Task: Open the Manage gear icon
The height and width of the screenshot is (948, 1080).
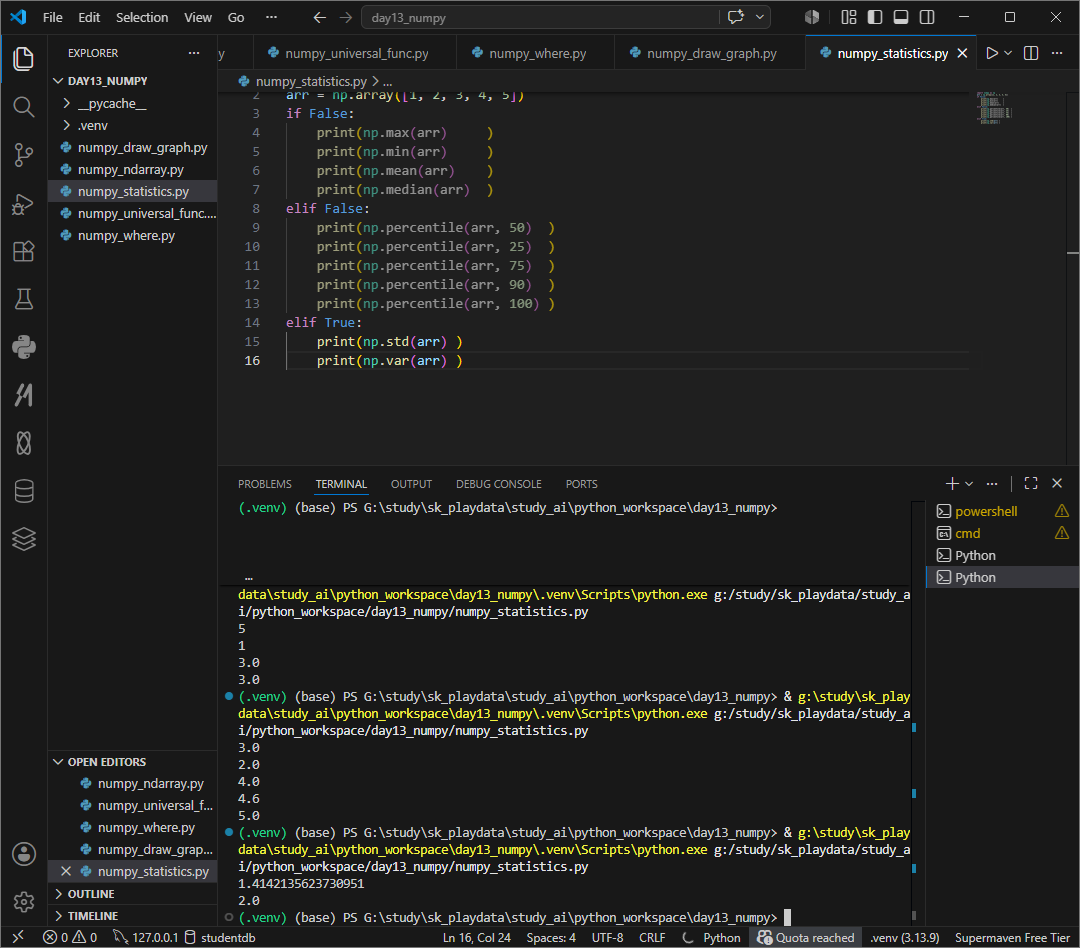Action: (x=23, y=901)
